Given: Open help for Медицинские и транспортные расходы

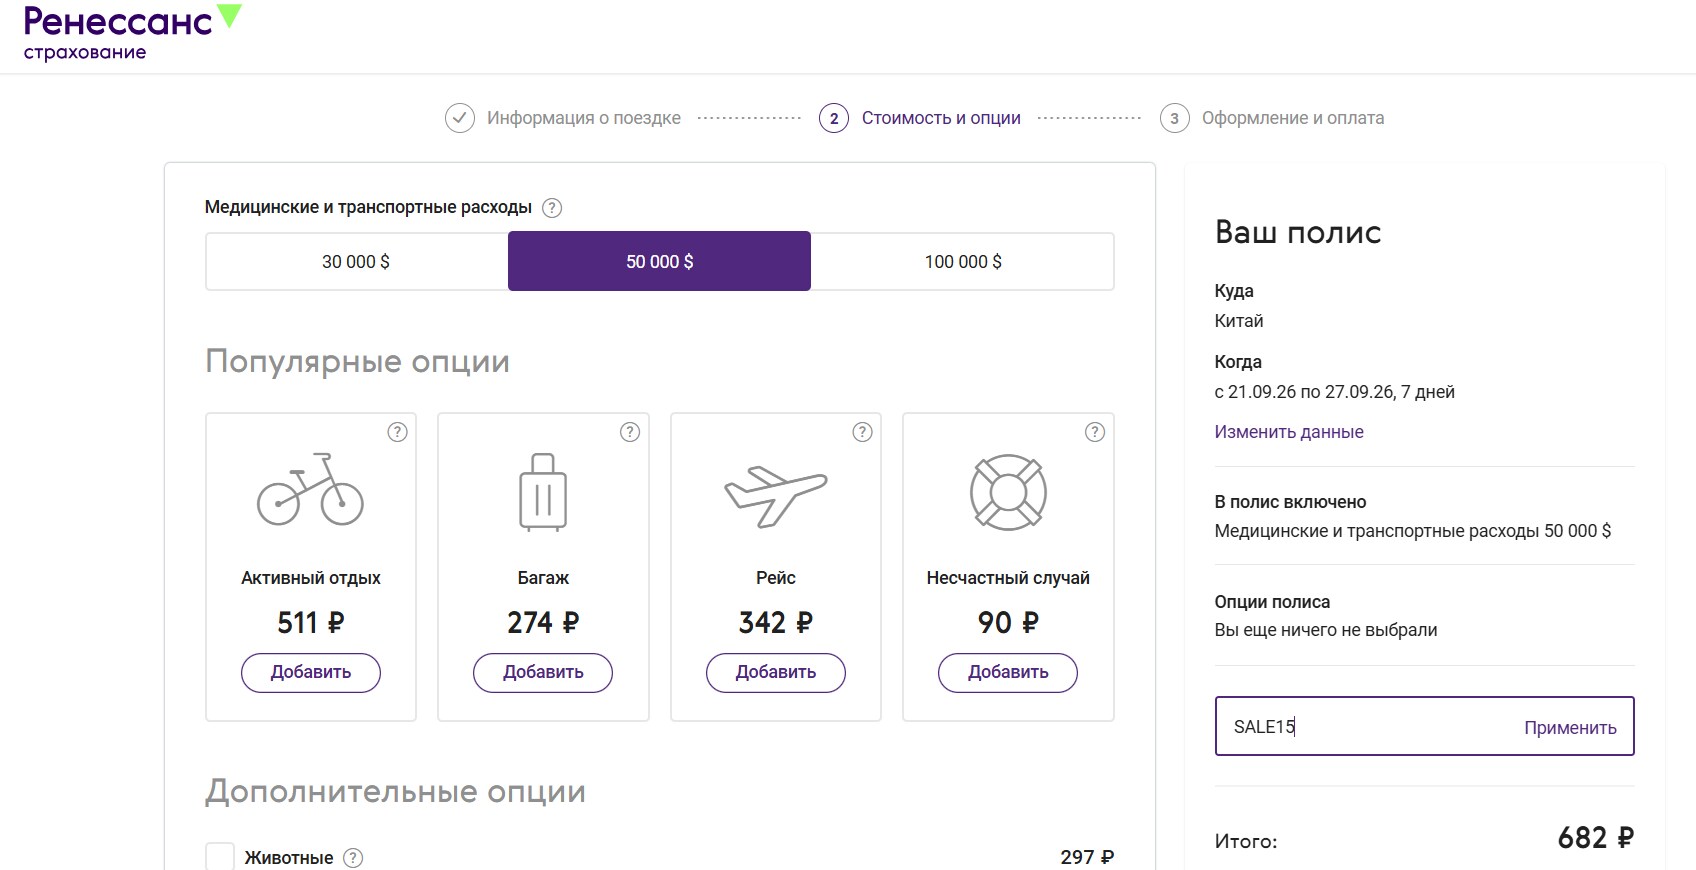Looking at the screenshot, I should point(552,208).
